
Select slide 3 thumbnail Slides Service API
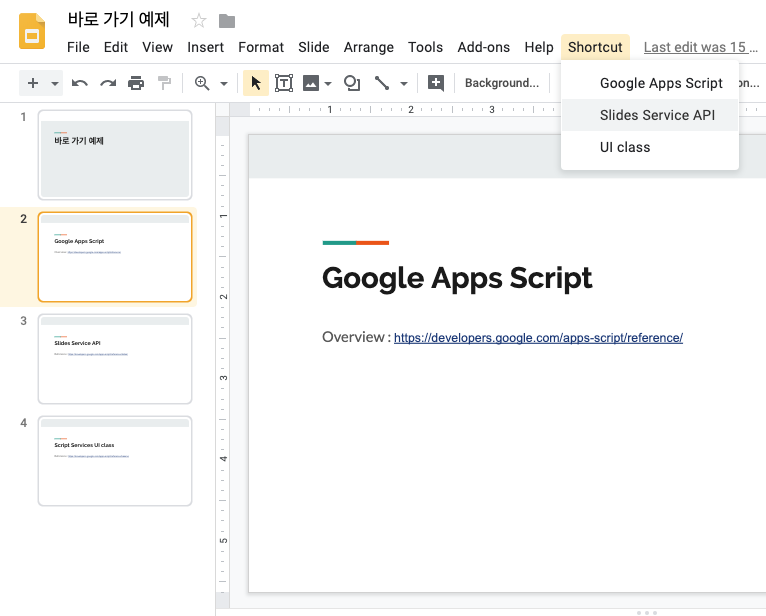coord(115,359)
